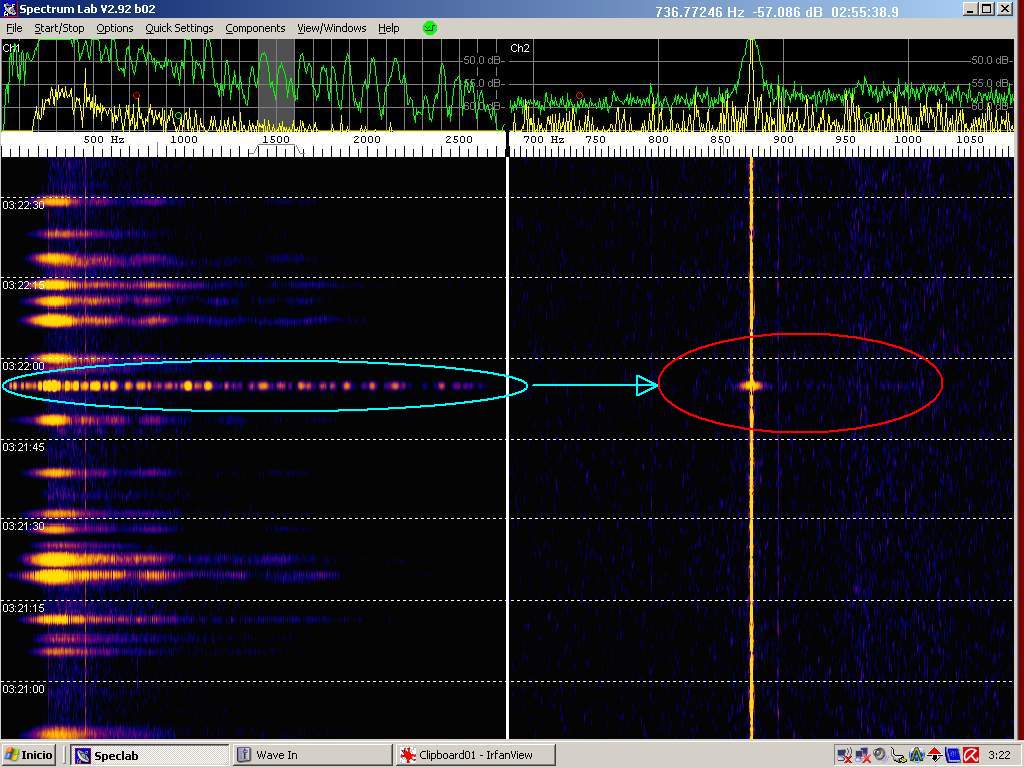Click the safely remove hardware tray icon
1024x768 pixels.
point(898,755)
